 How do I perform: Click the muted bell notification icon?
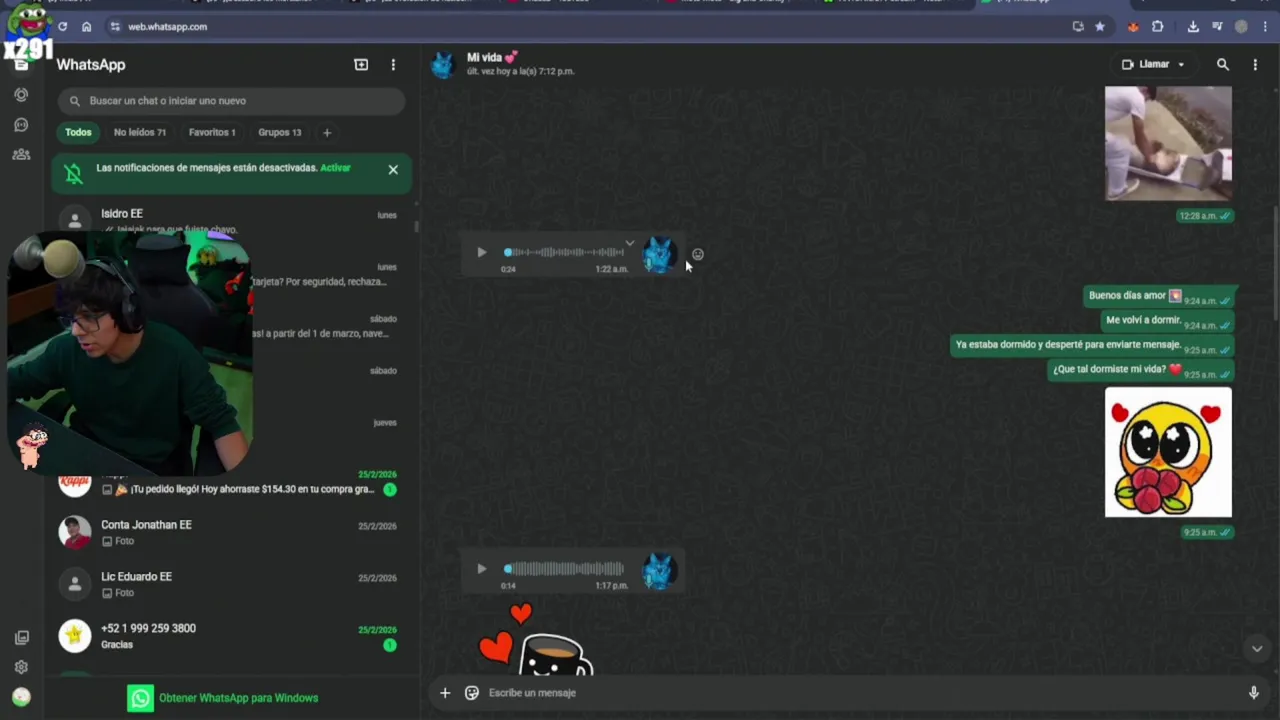74,173
